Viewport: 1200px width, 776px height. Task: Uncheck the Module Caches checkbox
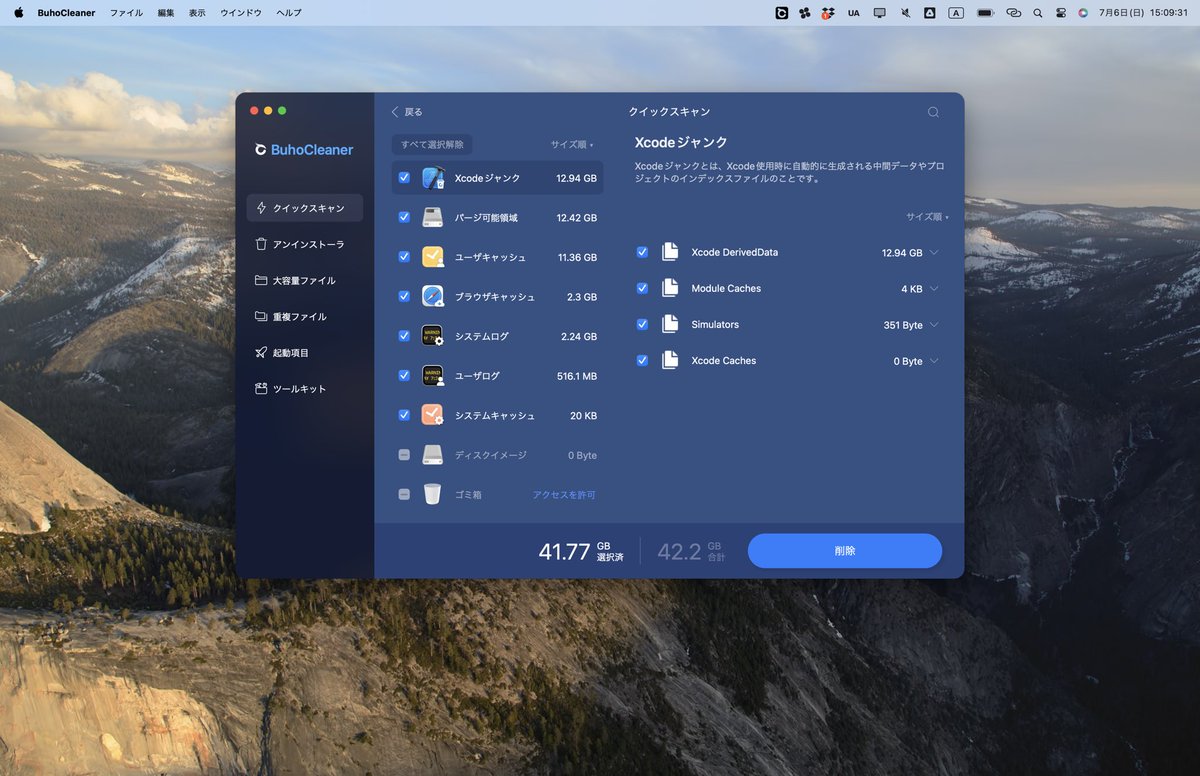pyautogui.click(x=642, y=288)
